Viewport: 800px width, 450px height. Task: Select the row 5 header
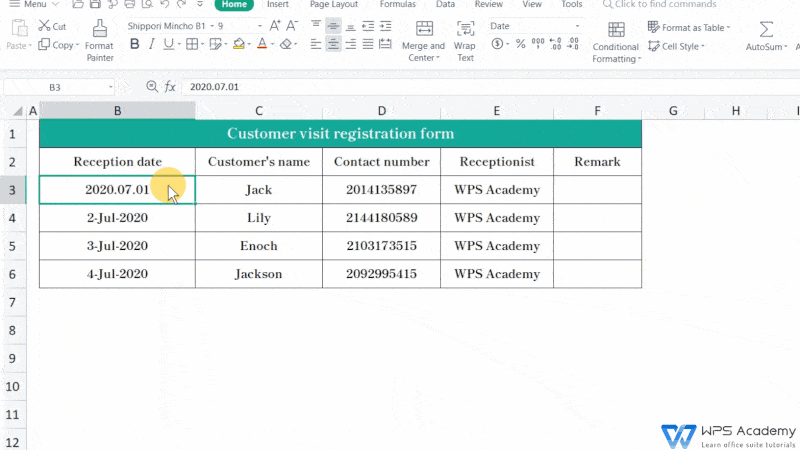pos(12,246)
